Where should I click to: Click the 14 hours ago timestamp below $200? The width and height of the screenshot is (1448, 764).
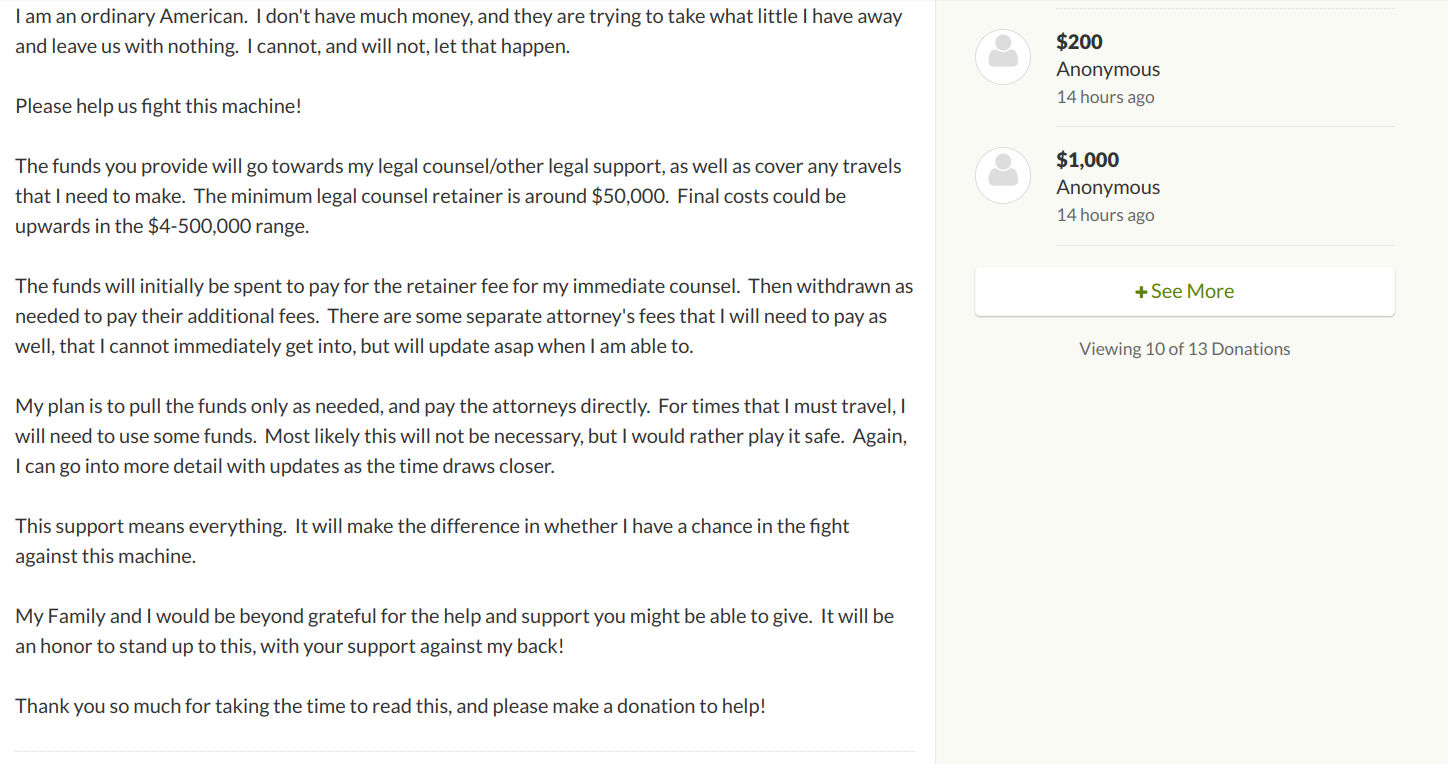[x=1105, y=97]
